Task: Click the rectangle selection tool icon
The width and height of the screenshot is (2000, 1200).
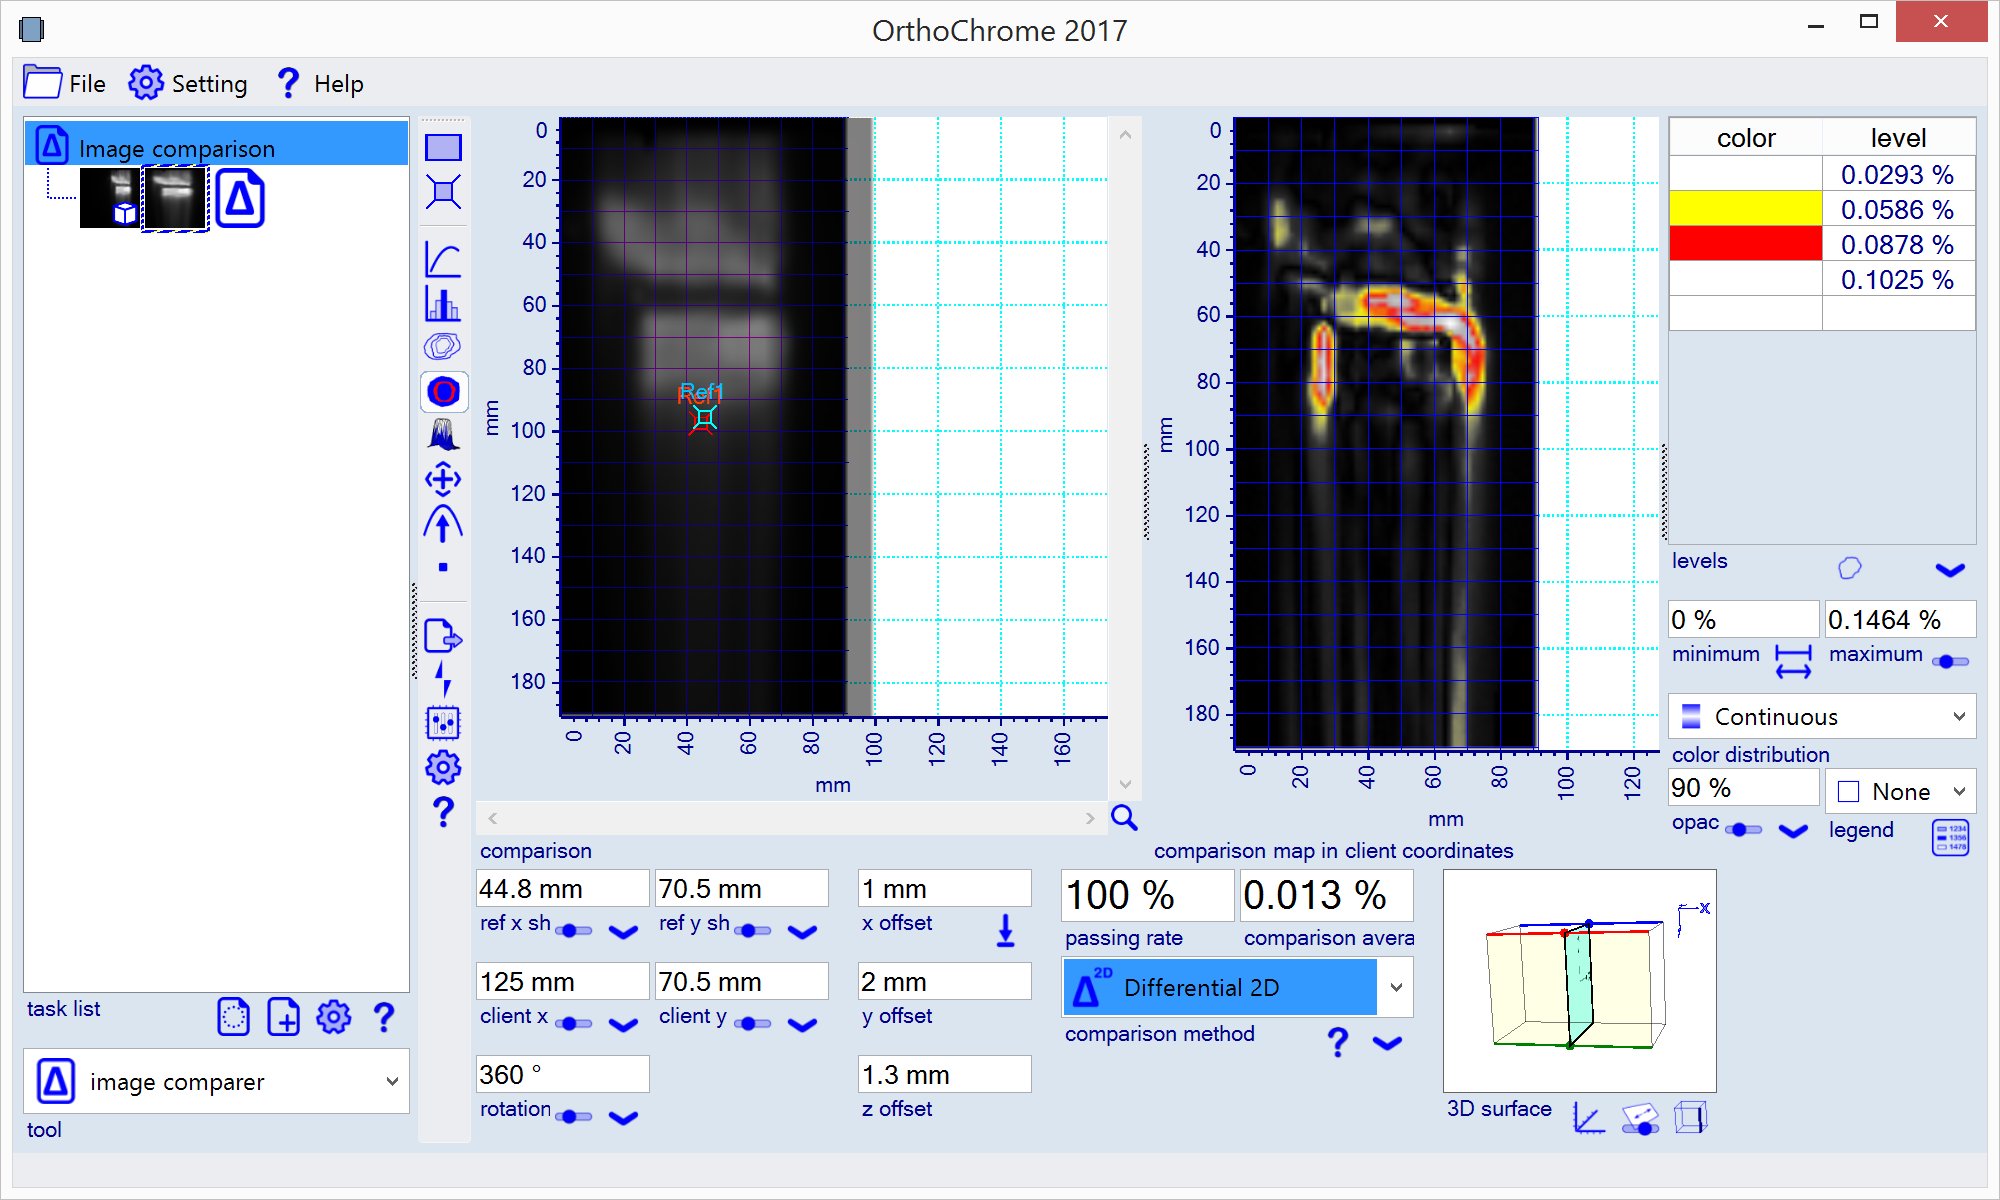Action: point(443,148)
